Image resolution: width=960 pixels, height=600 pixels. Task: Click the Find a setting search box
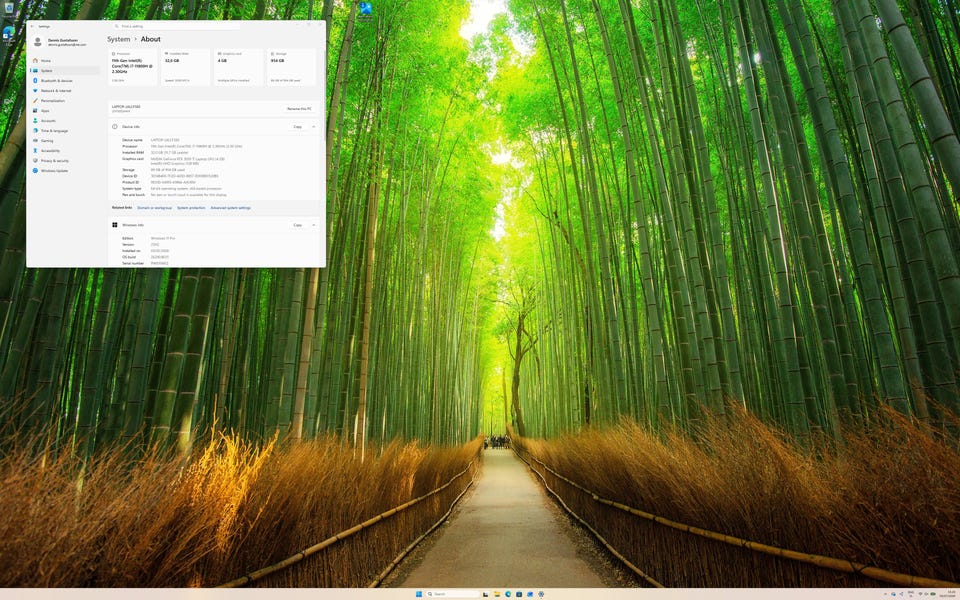[176, 26]
